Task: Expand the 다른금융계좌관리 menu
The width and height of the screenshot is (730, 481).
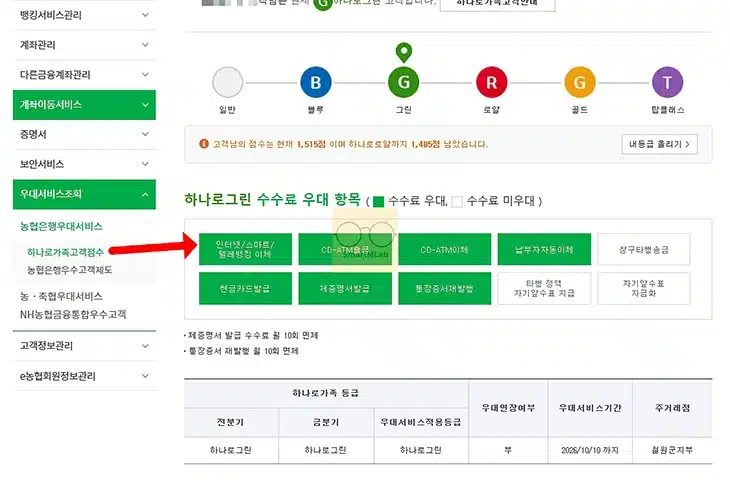Action: (x=84, y=75)
